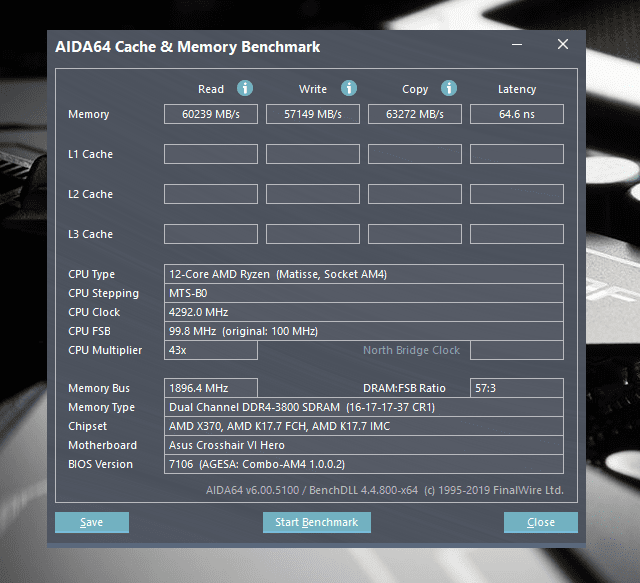Viewport: 640px width, 583px height.
Task: Click the Motherboard value Asus Crosshair VI Hero
Action: pos(364,445)
